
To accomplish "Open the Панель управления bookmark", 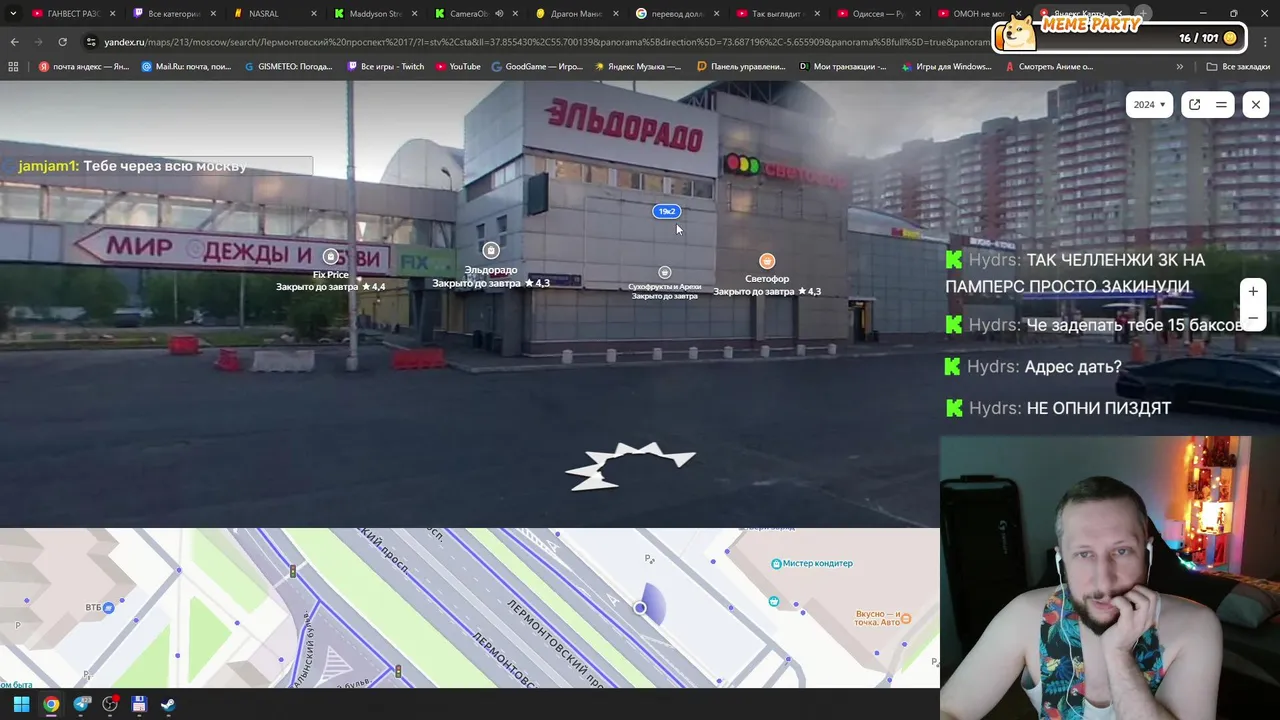I will (x=741, y=67).
